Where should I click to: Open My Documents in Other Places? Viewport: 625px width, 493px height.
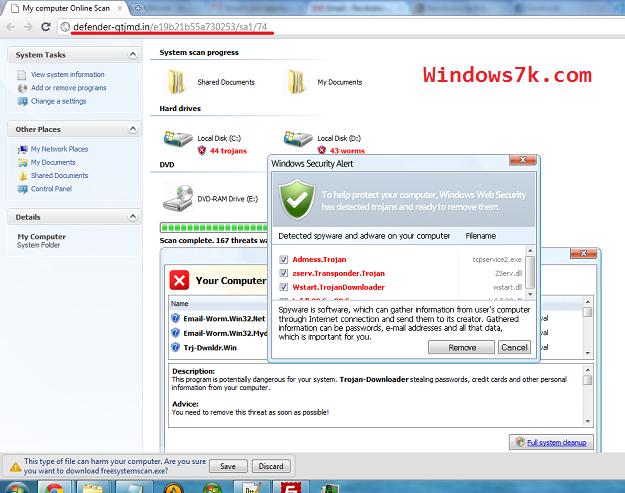(x=53, y=162)
